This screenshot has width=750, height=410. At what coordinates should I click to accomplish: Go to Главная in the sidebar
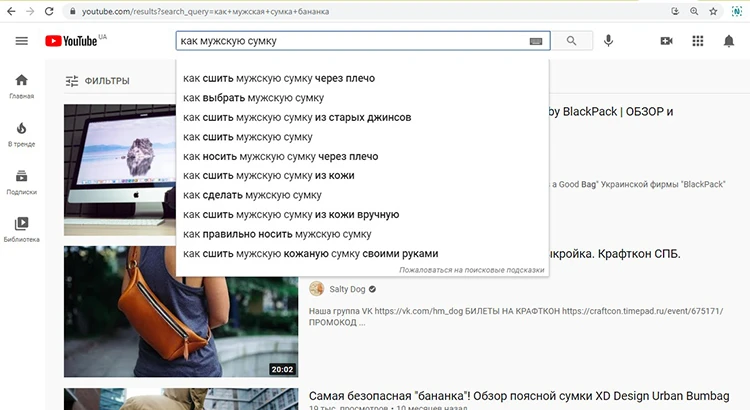22,86
